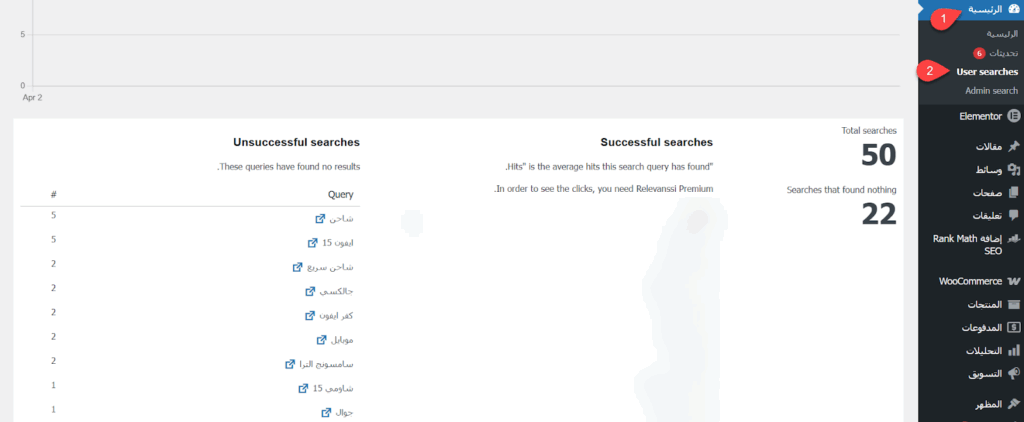Click the payments dollar icon beside المدفوعات
Image resolution: width=1024 pixels, height=422 pixels.
pos(1014,328)
